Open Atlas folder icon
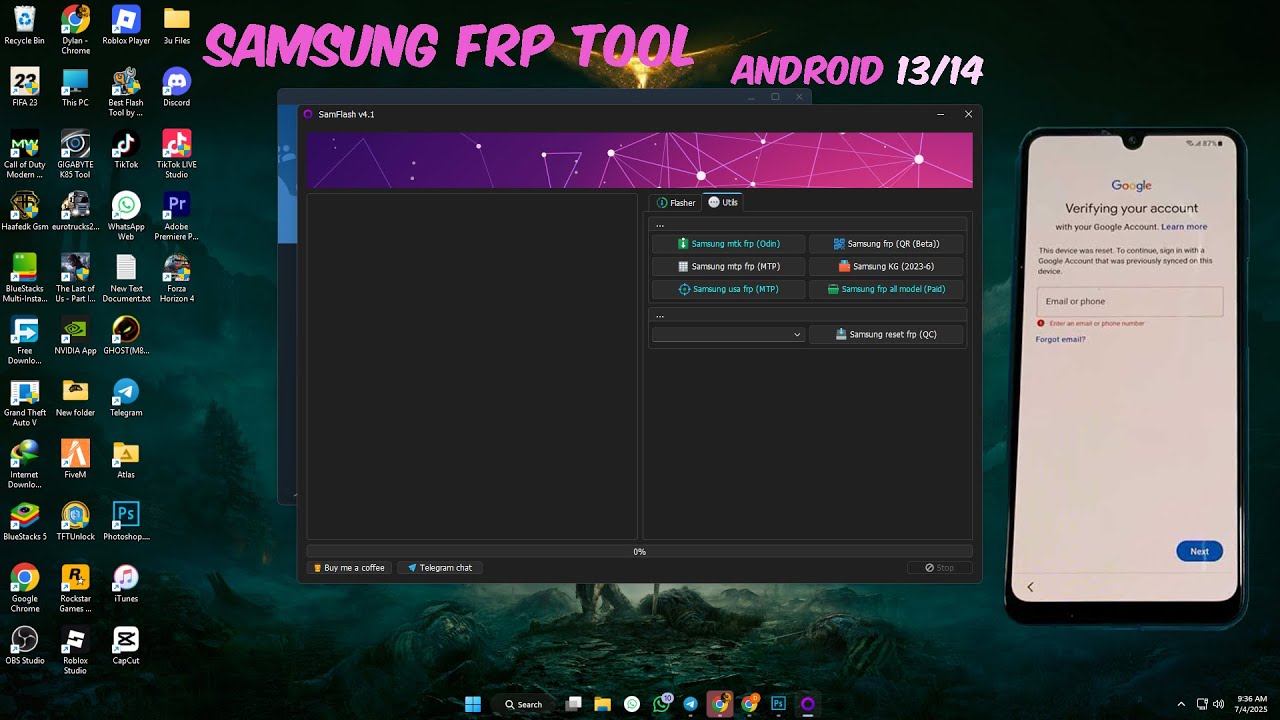1280x720 pixels. click(126, 460)
